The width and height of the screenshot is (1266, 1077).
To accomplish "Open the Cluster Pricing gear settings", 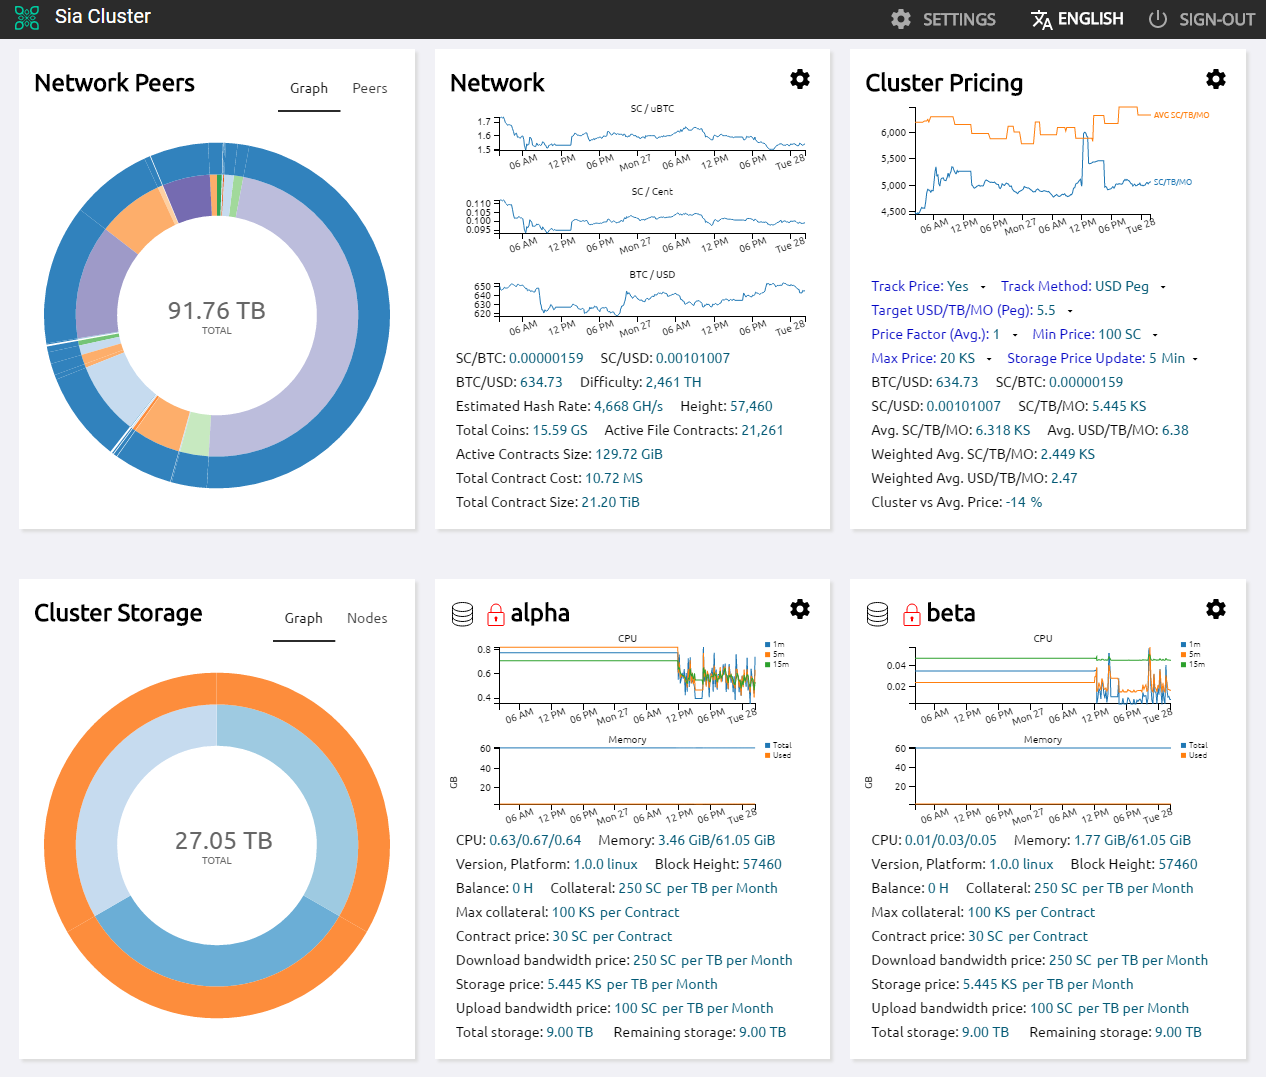I will [x=1216, y=79].
